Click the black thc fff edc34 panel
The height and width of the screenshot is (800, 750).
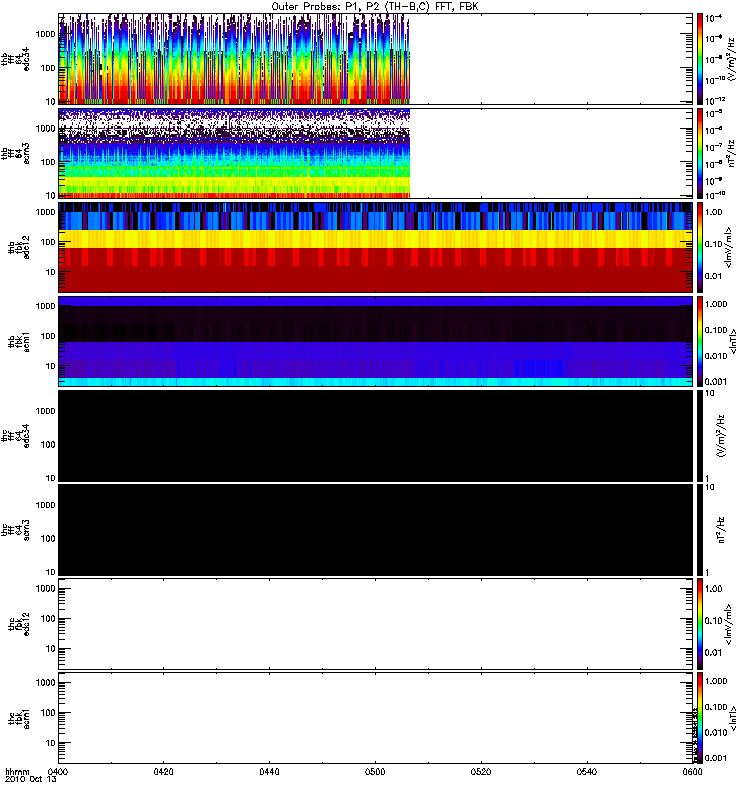click(376, 436)
